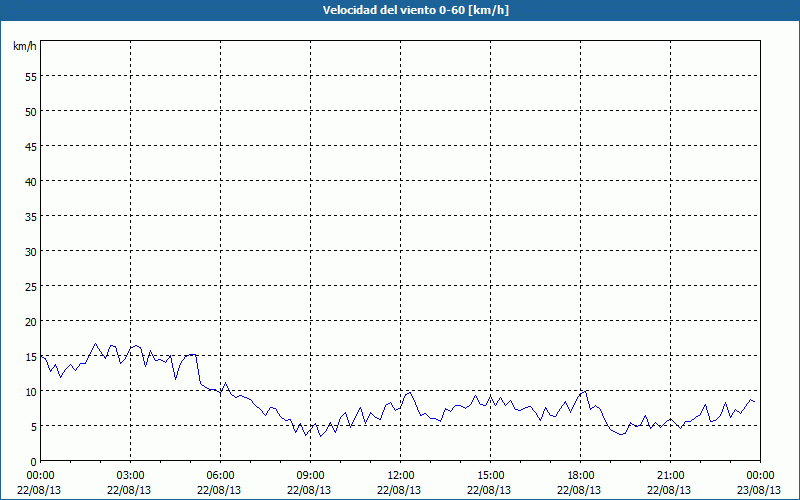Click the y-axis value 40

tap(31, 182)
